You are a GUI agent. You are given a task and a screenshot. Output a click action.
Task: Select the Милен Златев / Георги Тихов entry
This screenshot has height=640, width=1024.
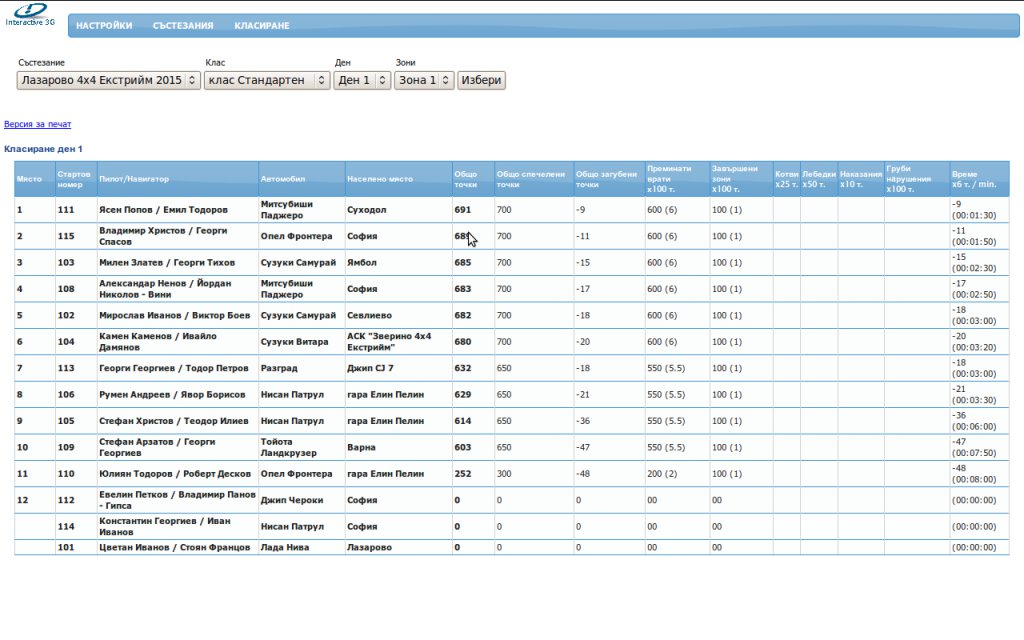(166, 263)
